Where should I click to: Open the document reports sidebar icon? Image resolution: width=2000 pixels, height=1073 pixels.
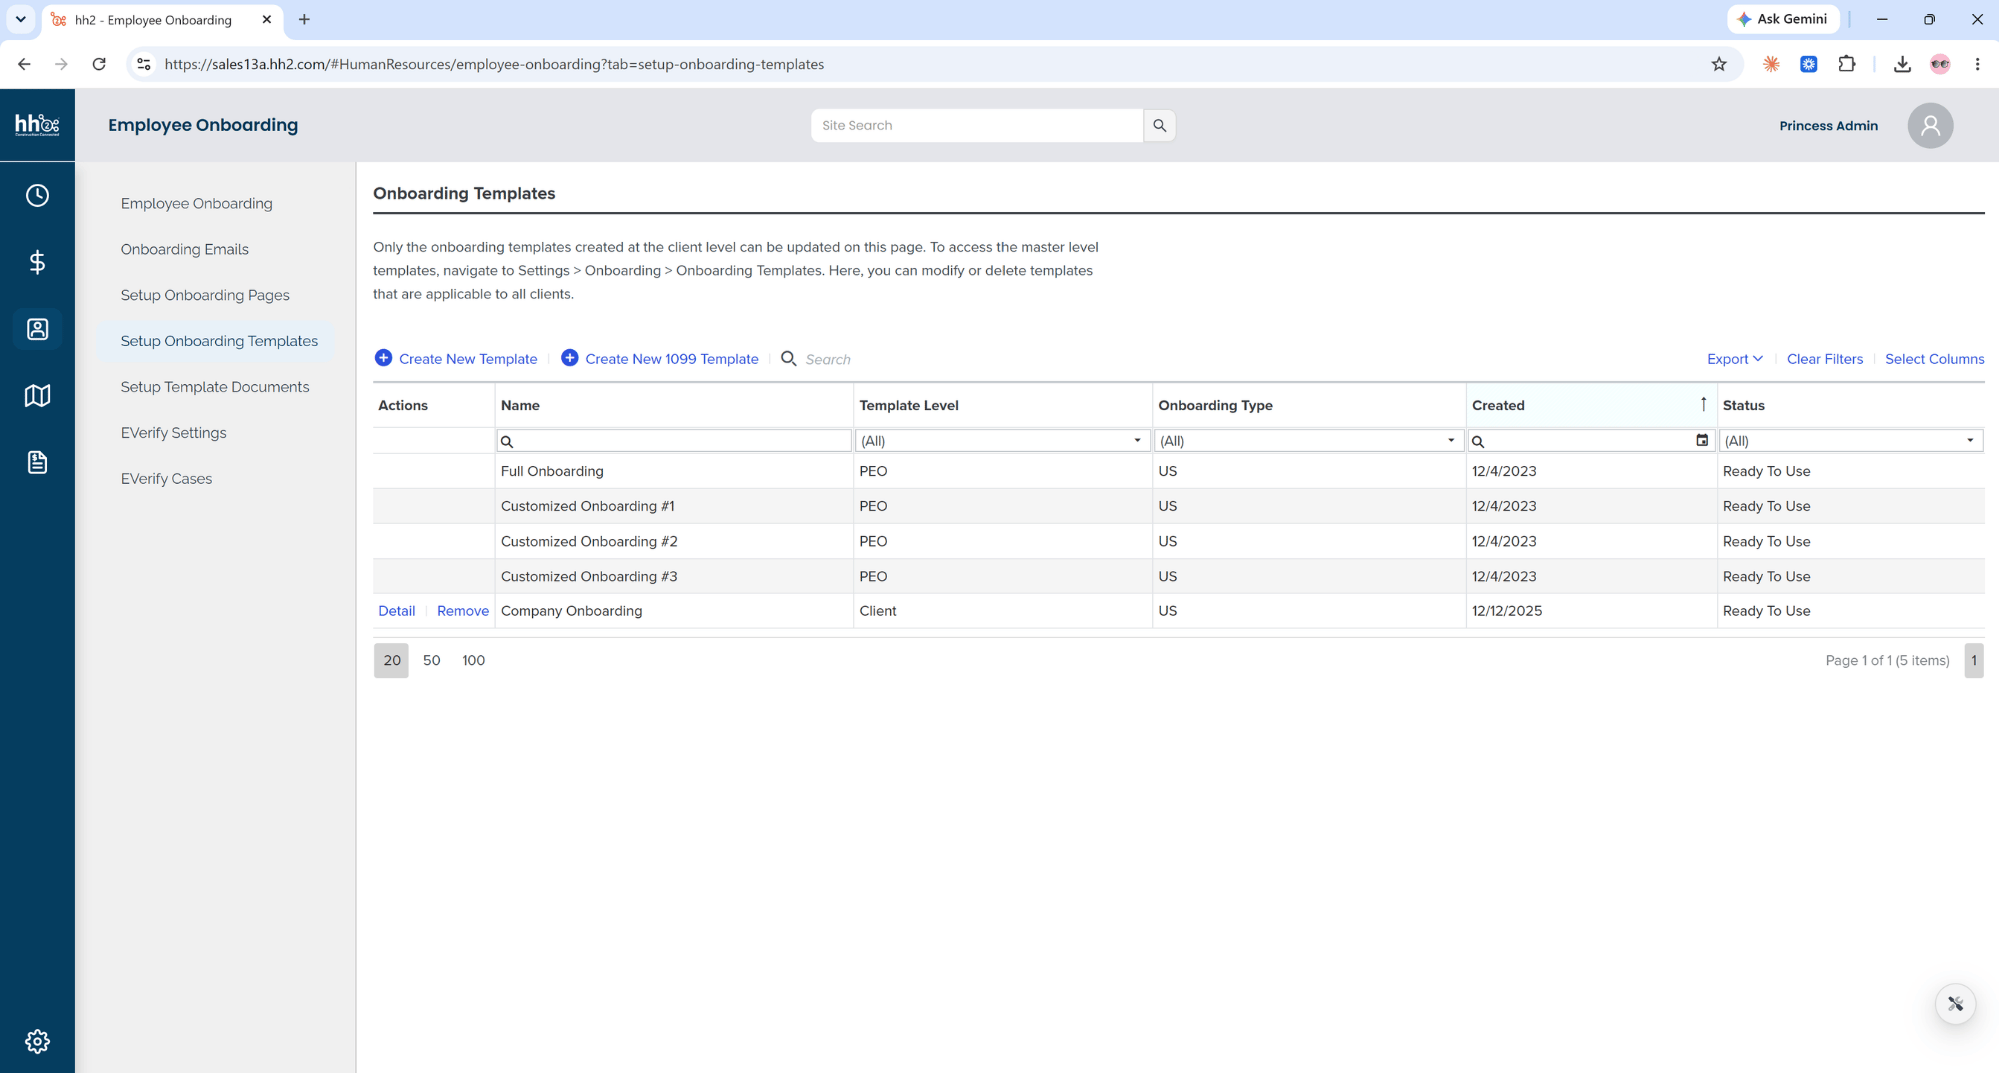coord(37,462)
